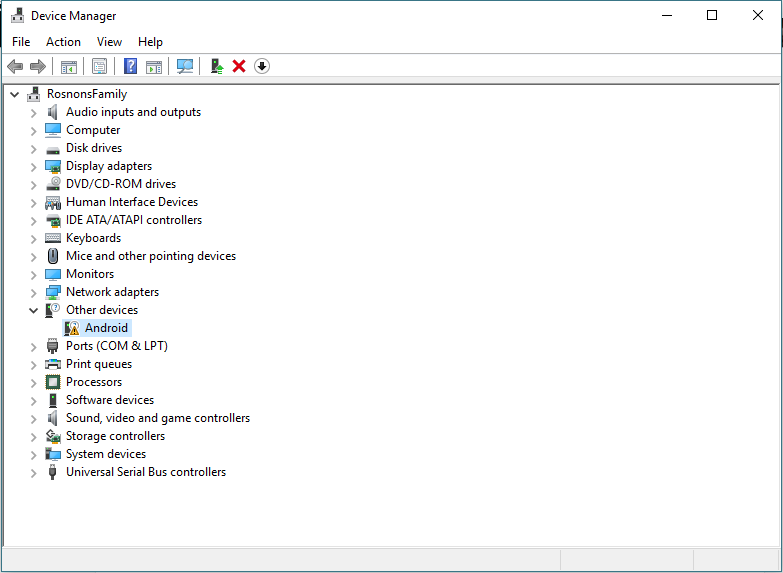
Task: Show/hide console tree toolbar icon
Action: (x=69, y=66)
